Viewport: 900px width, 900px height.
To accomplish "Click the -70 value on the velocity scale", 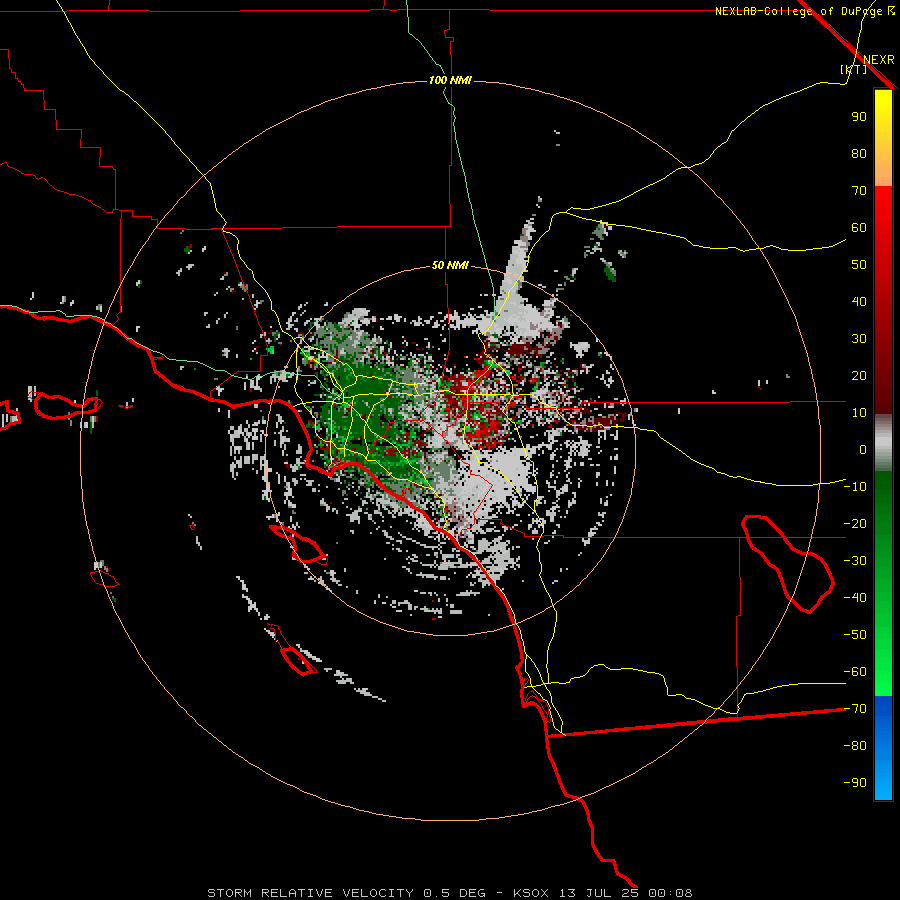I will click(x=855, y=709).
